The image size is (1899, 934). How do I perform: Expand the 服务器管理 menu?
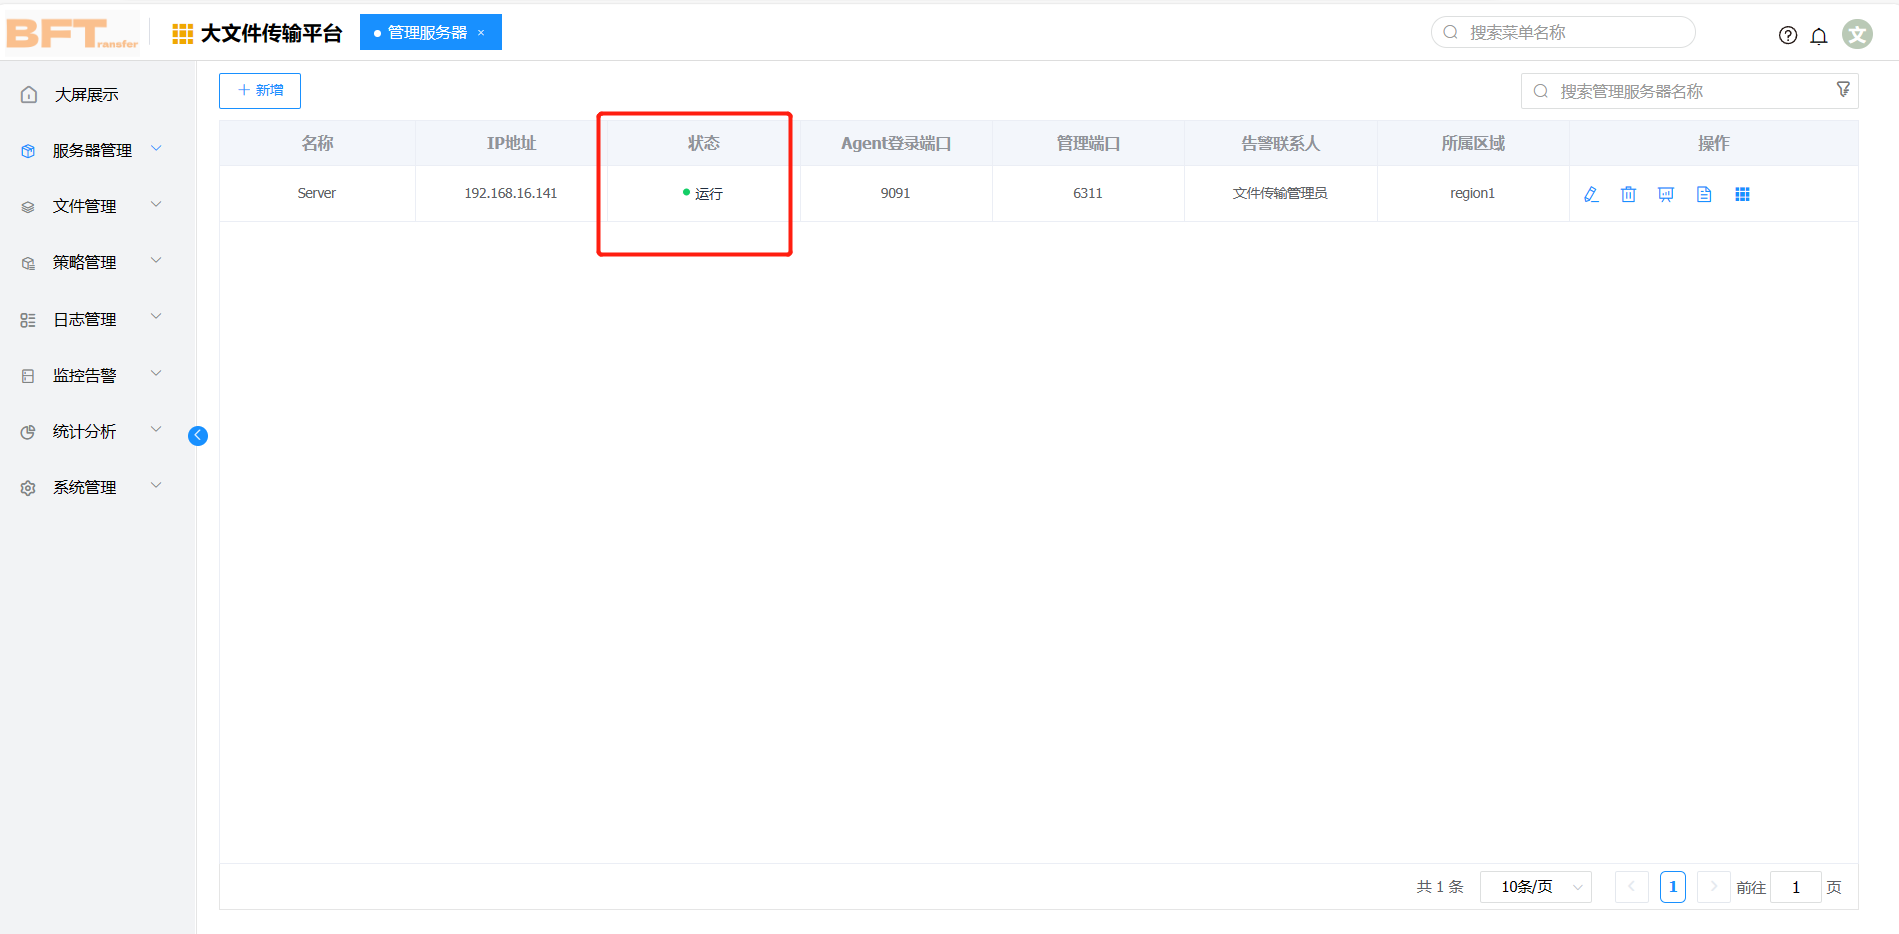pos(92,150)
